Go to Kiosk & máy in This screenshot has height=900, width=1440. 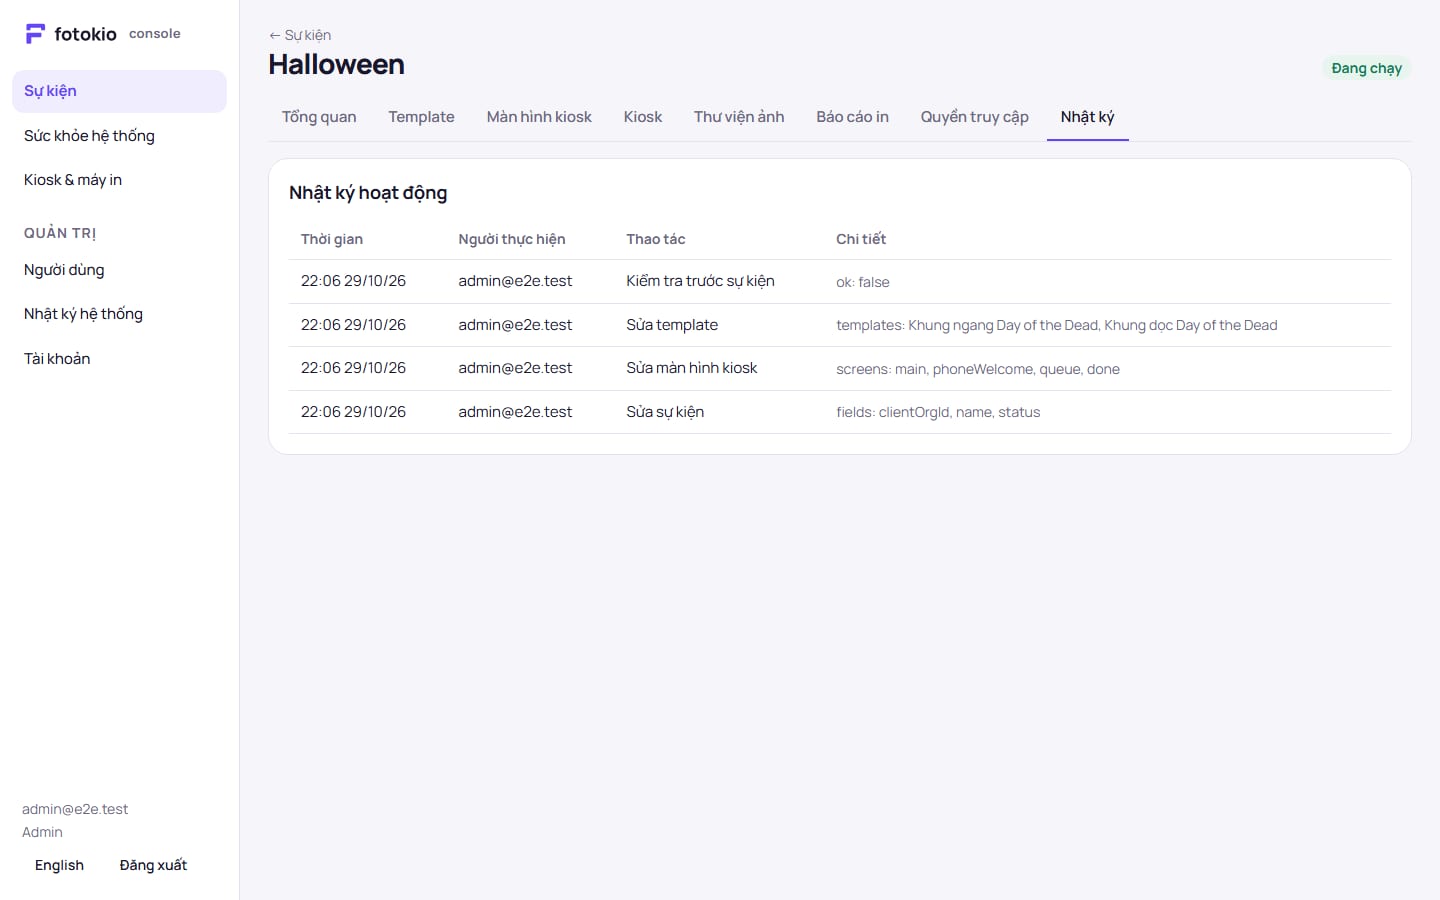click(x=119, y=180)
